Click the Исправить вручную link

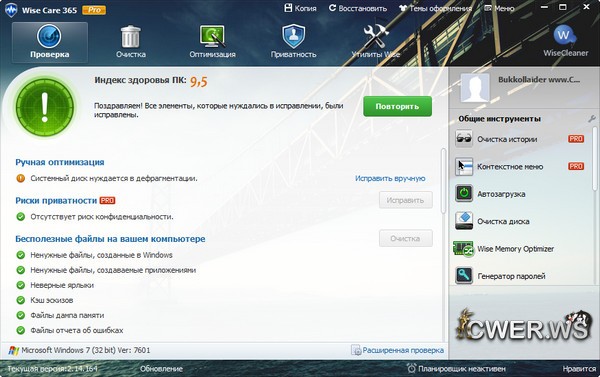[390, 178]
